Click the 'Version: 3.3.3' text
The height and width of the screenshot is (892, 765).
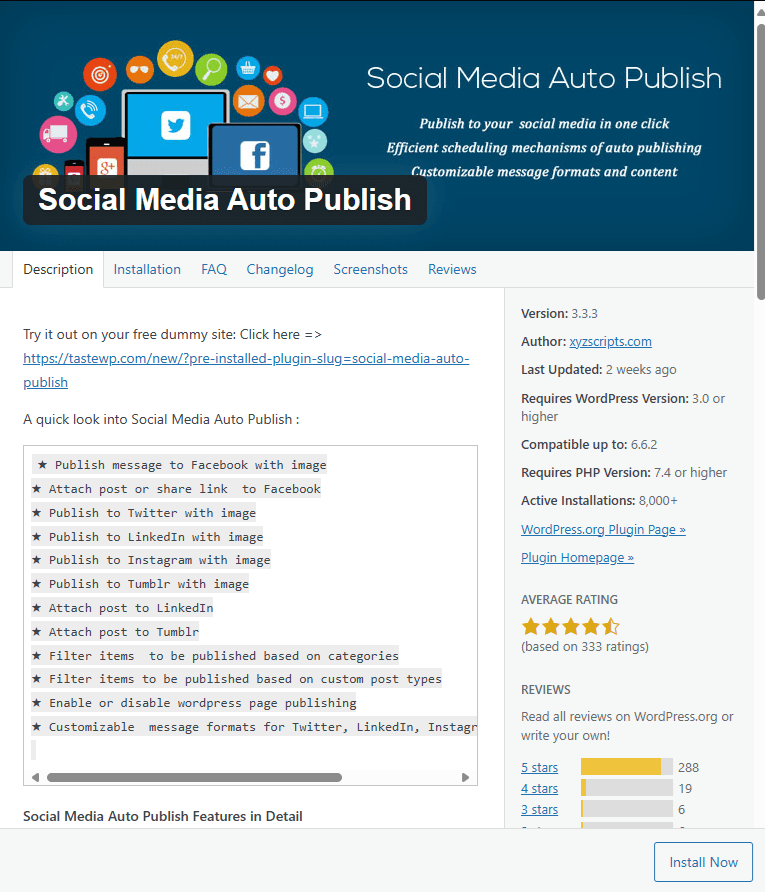[x=559, y=313]
